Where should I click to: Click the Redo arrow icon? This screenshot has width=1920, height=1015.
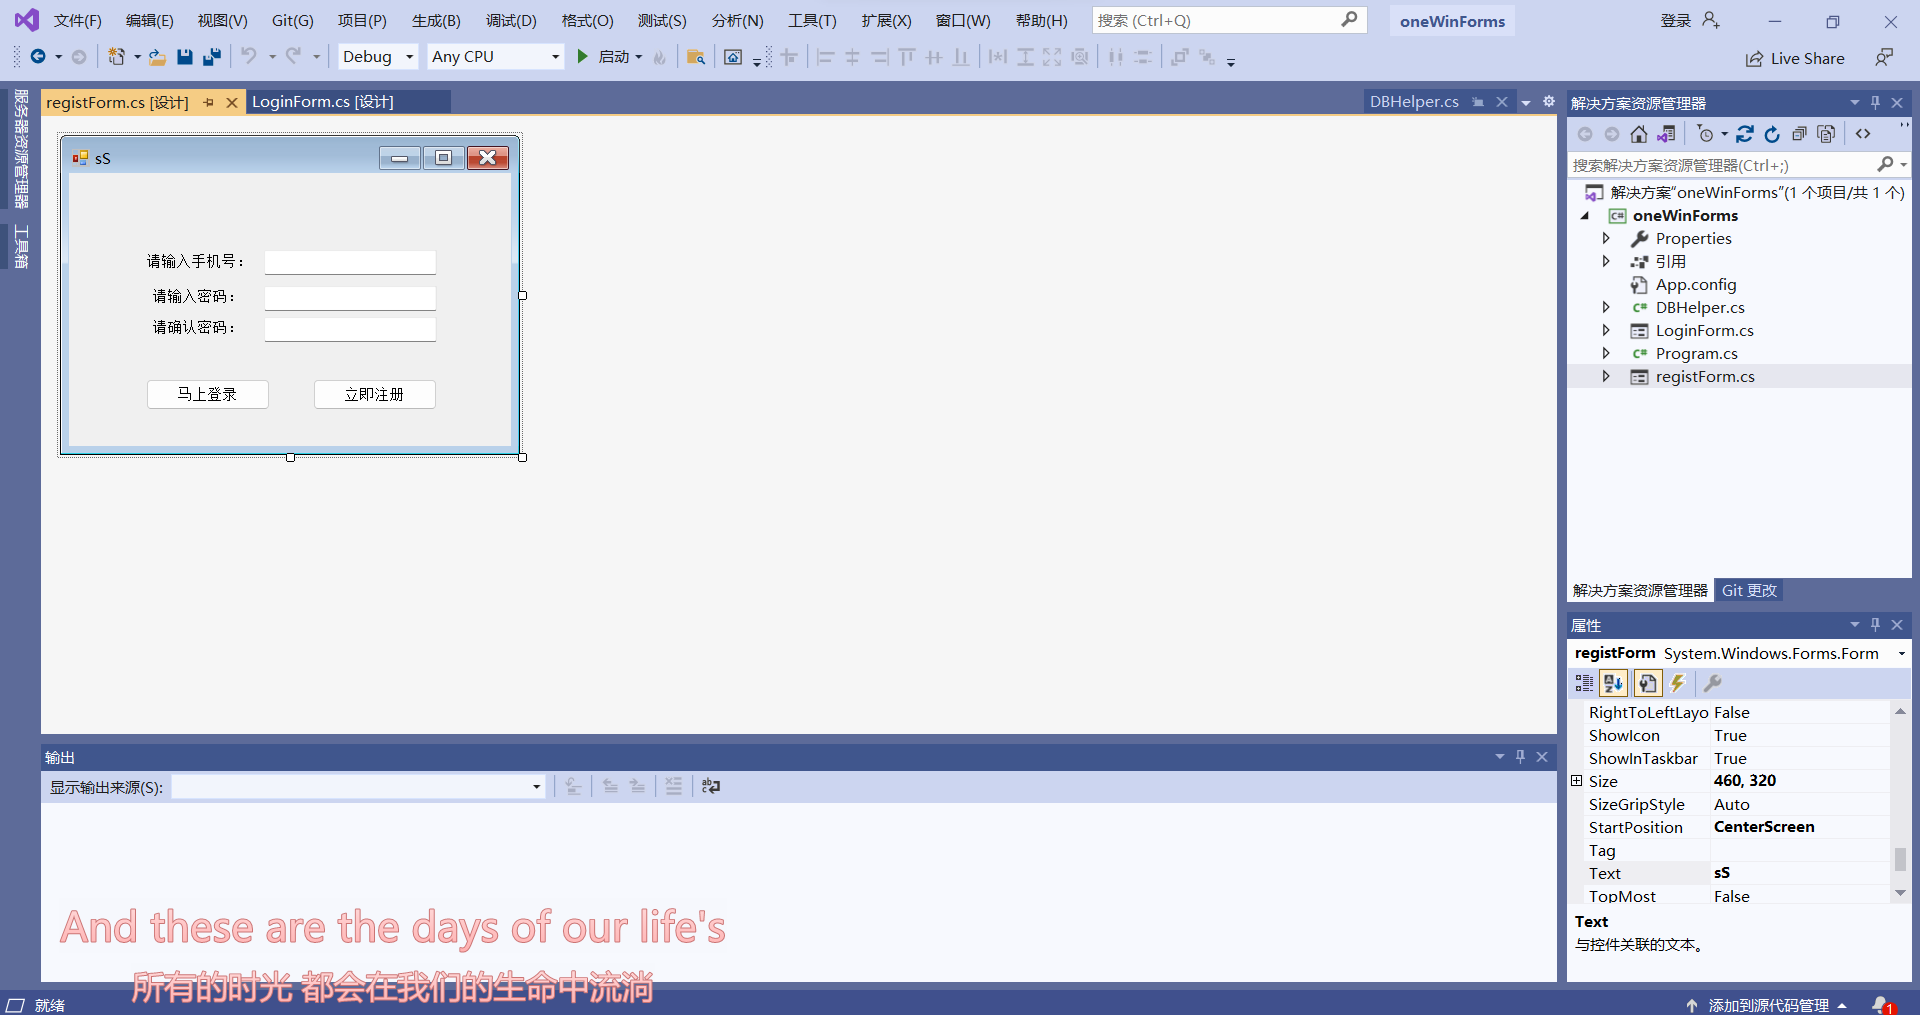293,57
